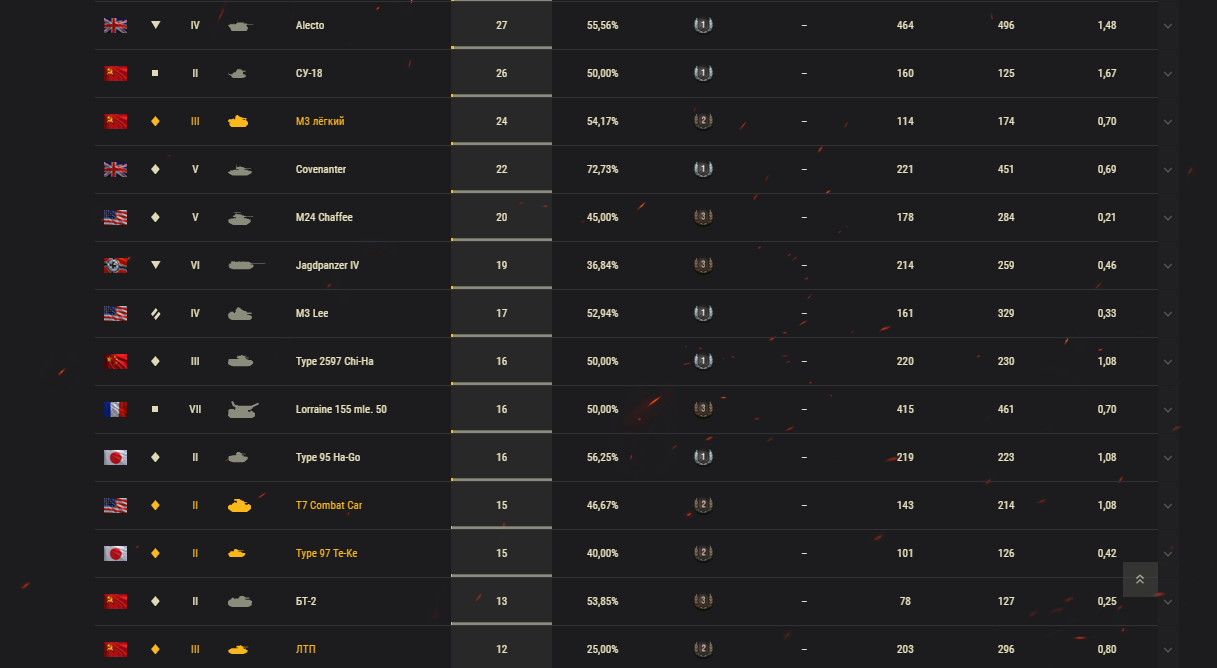
Task: Expand the Covenanter row chevron
Action: click(1167, 170)
